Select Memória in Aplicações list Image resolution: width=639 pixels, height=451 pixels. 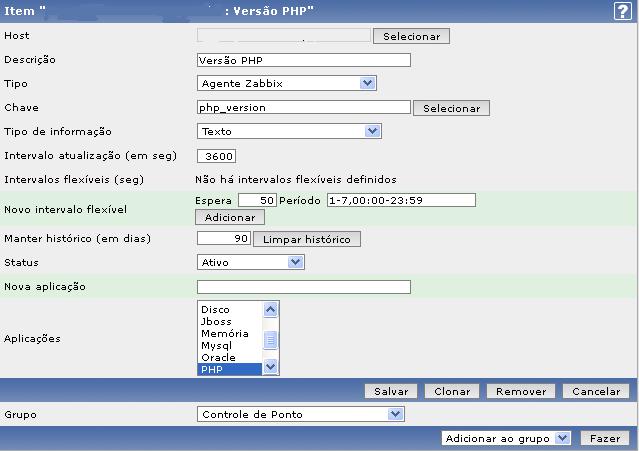230,333
